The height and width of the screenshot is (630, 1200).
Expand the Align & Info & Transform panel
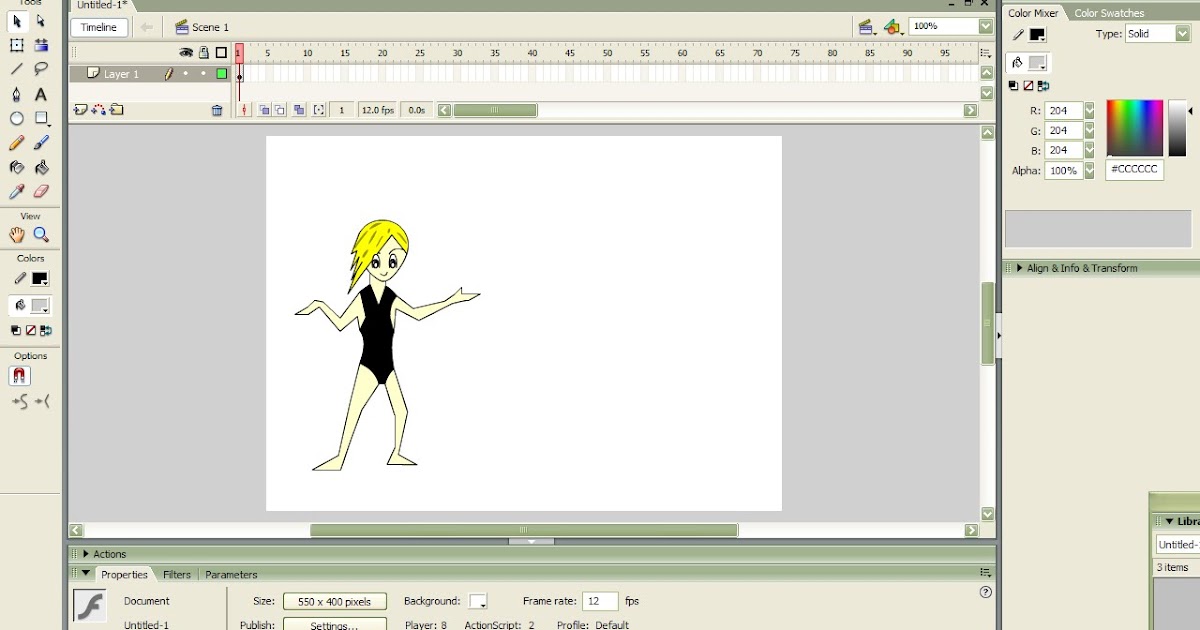pos(1019,268)
